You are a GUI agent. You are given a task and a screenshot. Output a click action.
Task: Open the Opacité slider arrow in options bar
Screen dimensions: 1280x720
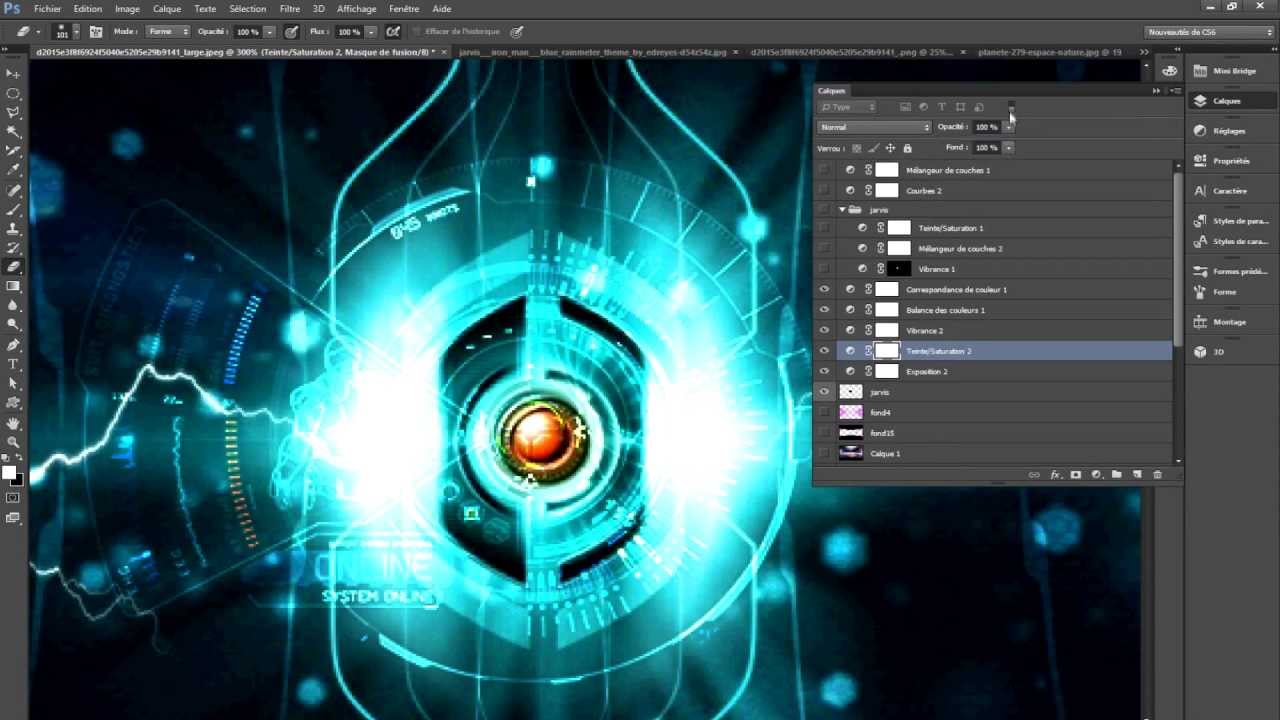(269, 32)
